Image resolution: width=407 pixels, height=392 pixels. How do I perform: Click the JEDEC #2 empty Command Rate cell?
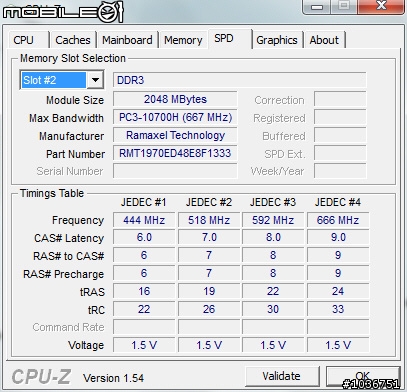coord(209,327)
